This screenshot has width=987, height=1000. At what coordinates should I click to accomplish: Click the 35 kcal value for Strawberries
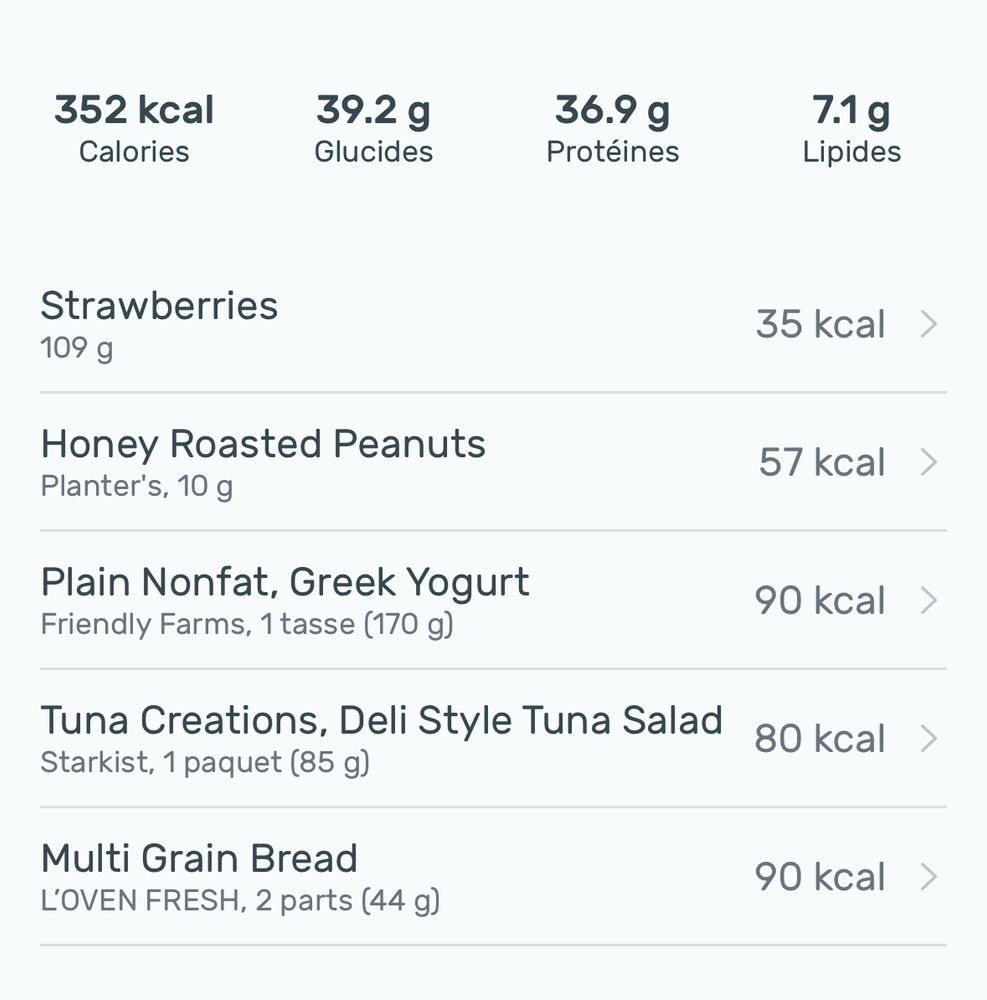pyautogui.click(x=820, y=324)
